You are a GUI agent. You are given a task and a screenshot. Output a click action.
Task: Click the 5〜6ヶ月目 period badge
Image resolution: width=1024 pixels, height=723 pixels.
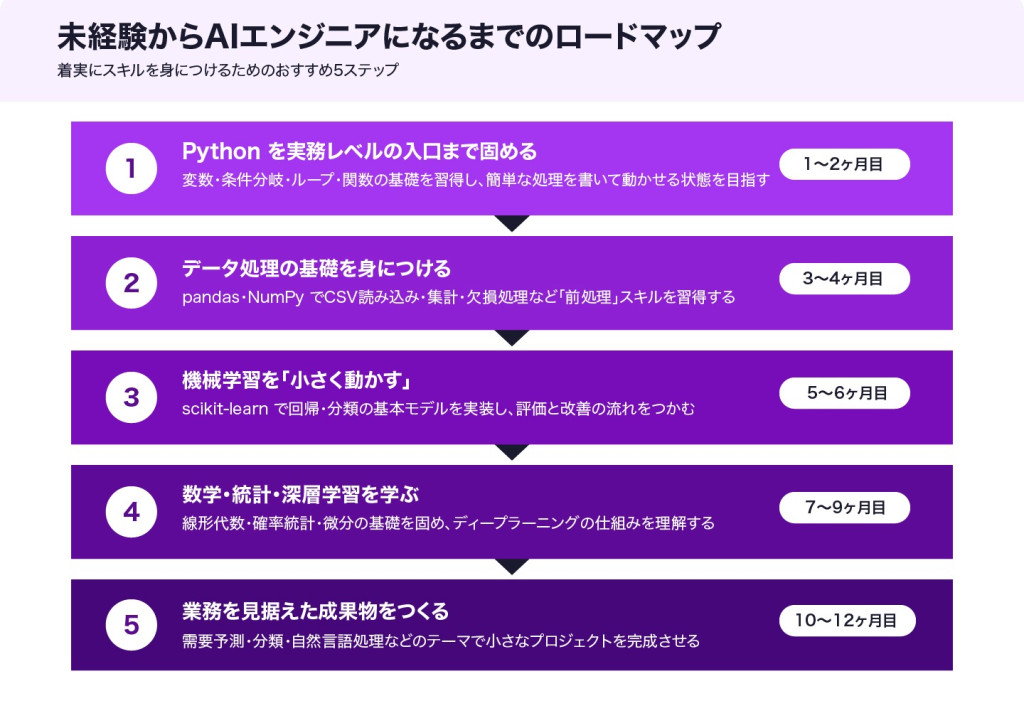pyautogui.click(x=844, y=393)
